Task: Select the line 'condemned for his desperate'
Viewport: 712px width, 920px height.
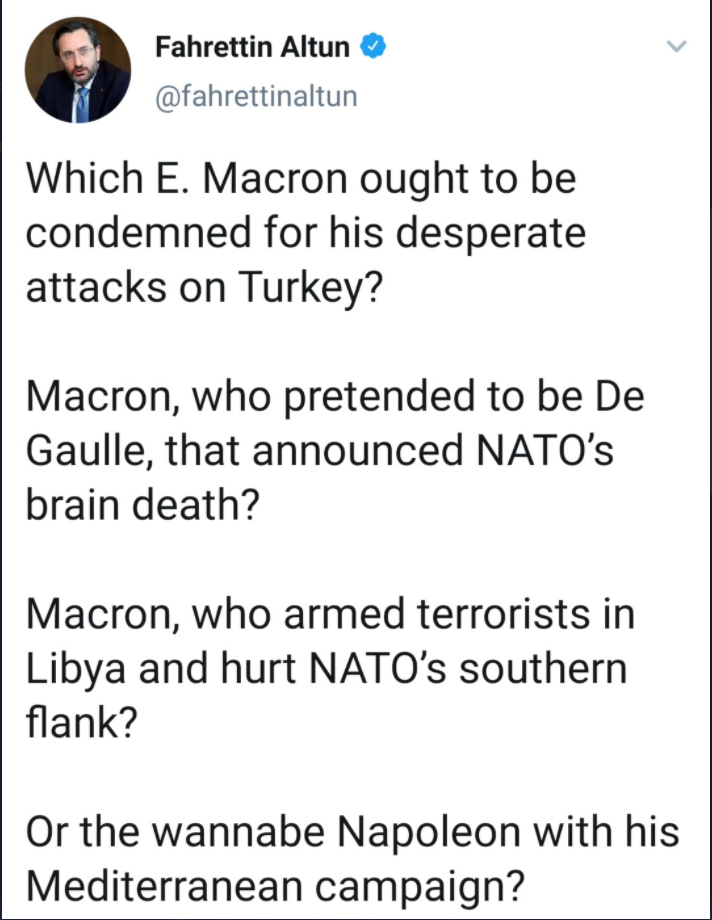Action: [306, 233]
